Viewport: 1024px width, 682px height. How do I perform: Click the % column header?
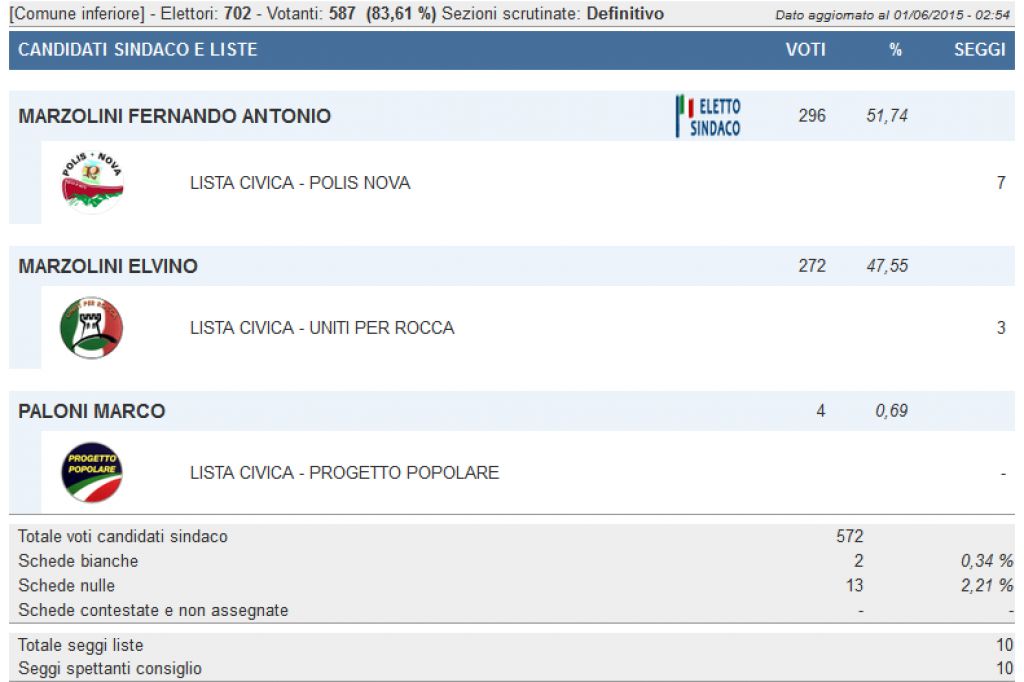(x=895, y=50)
